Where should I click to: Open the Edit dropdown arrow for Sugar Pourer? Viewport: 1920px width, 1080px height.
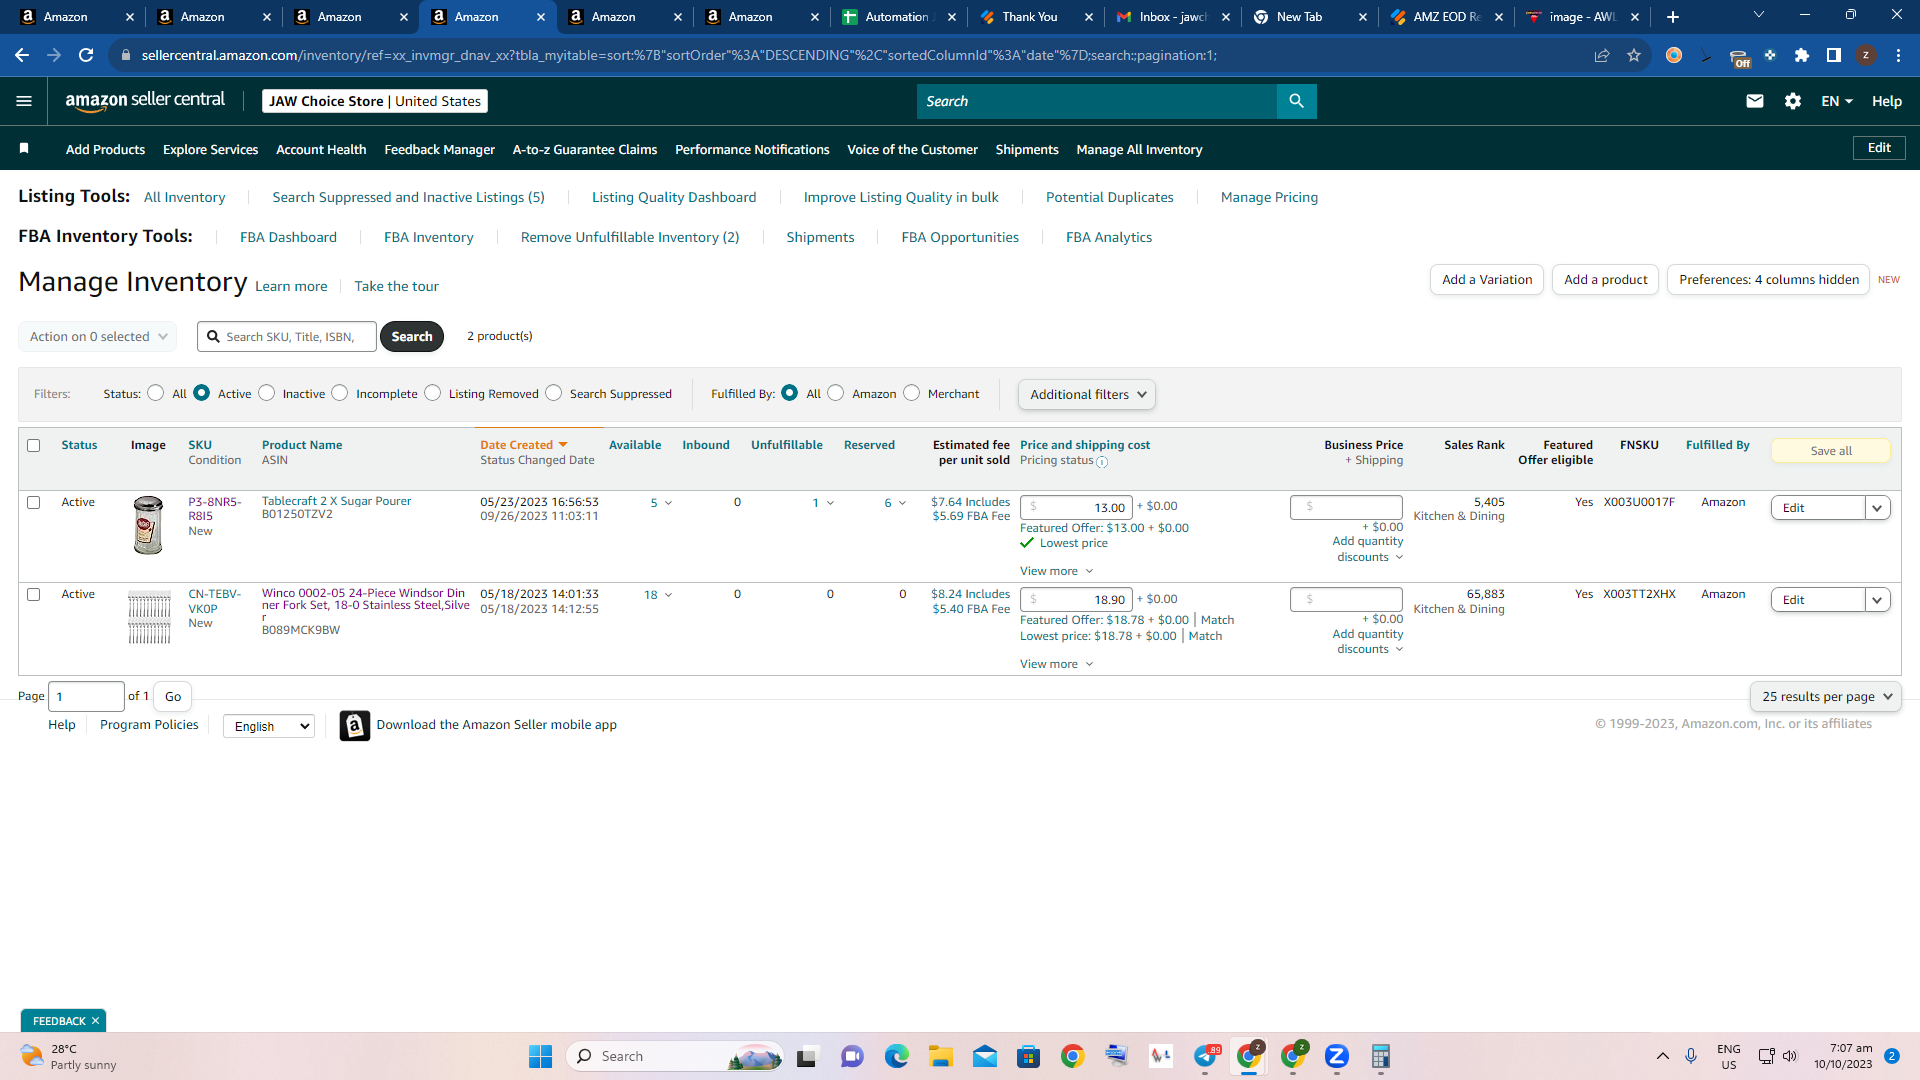pyautogui.click(x=1878, y=508)
